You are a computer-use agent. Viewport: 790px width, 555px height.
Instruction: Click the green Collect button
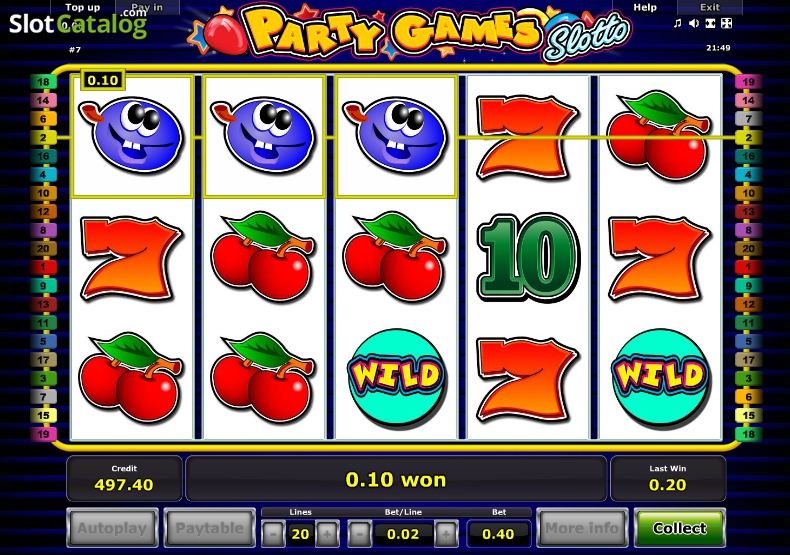point(679,528)
